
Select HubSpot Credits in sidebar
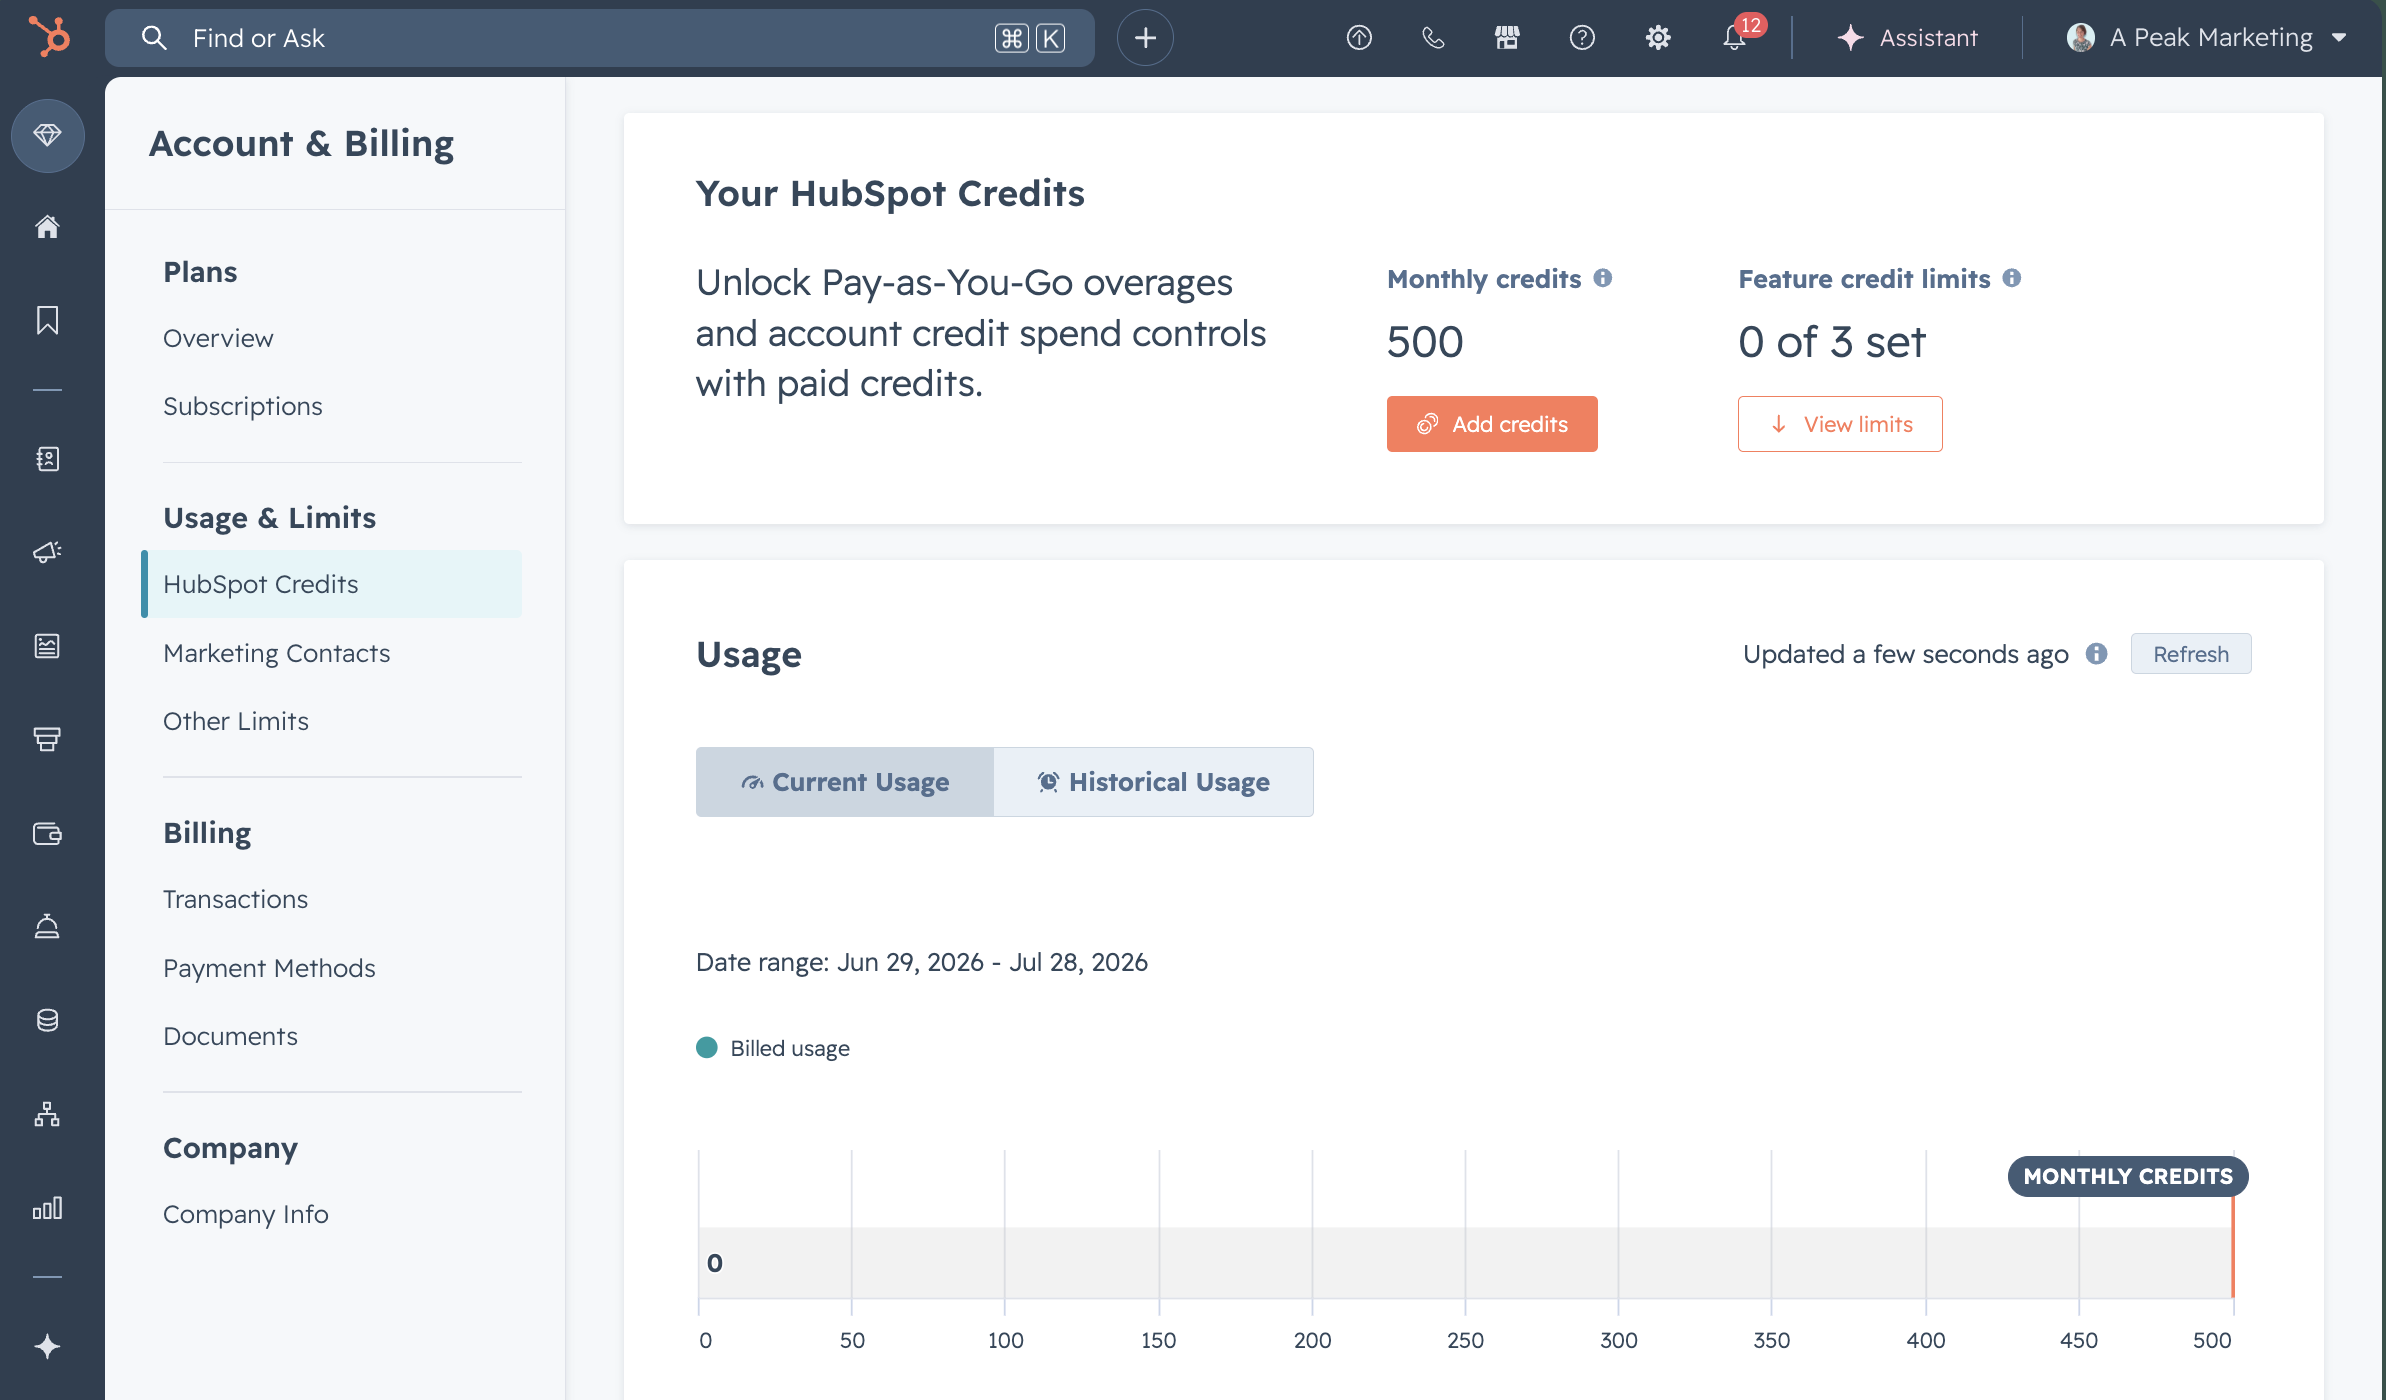[332, 584]
